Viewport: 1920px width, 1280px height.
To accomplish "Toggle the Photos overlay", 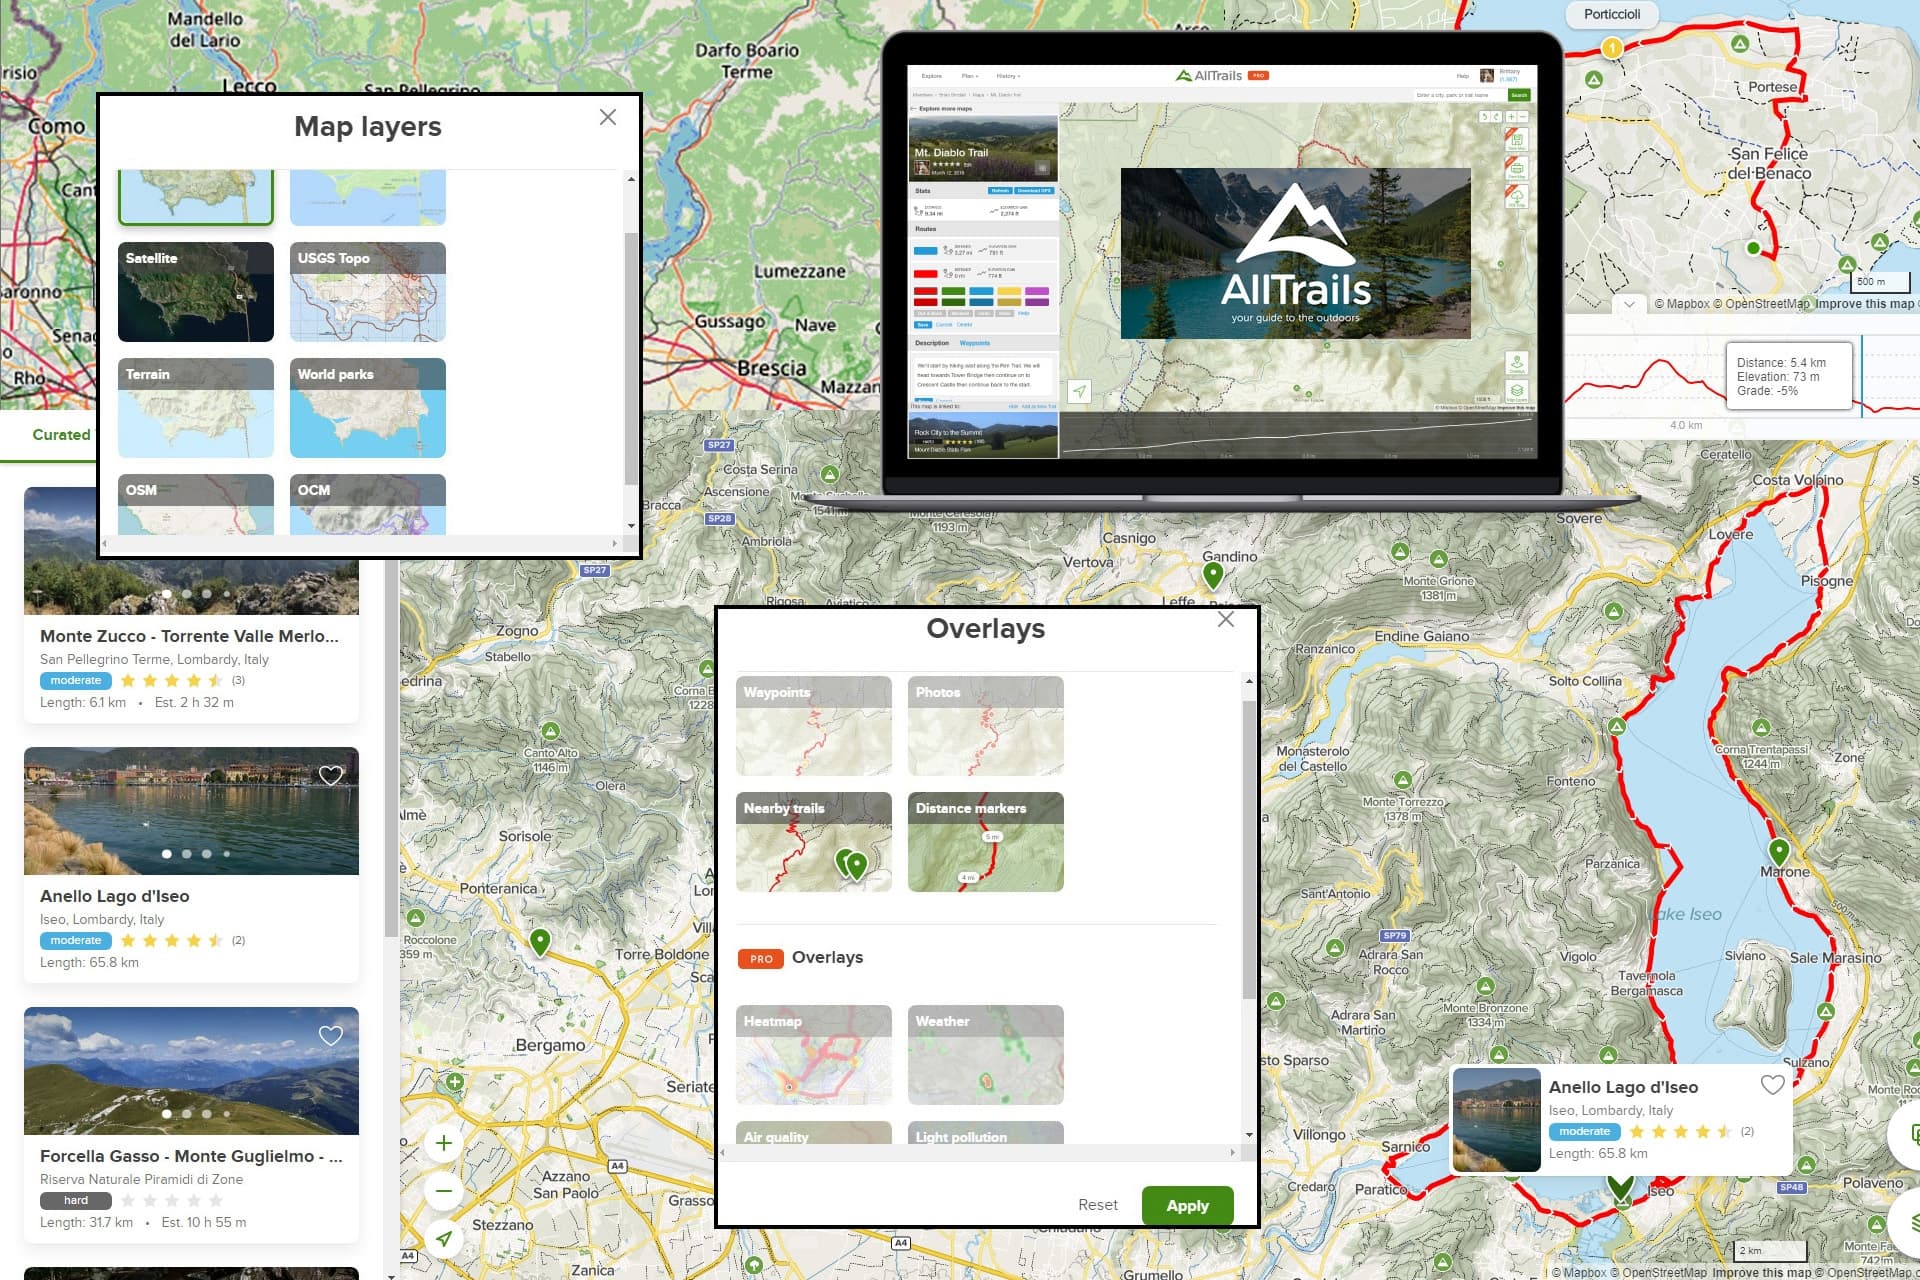I will point(986,726).
